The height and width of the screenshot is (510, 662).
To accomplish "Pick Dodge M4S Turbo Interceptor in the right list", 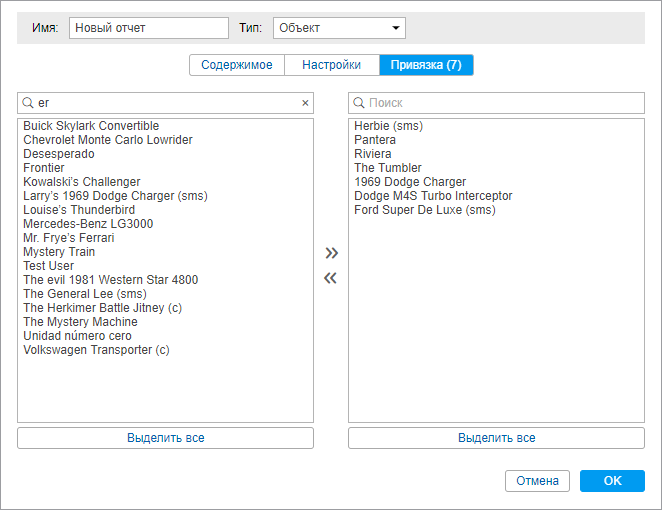I will [433, 196].
